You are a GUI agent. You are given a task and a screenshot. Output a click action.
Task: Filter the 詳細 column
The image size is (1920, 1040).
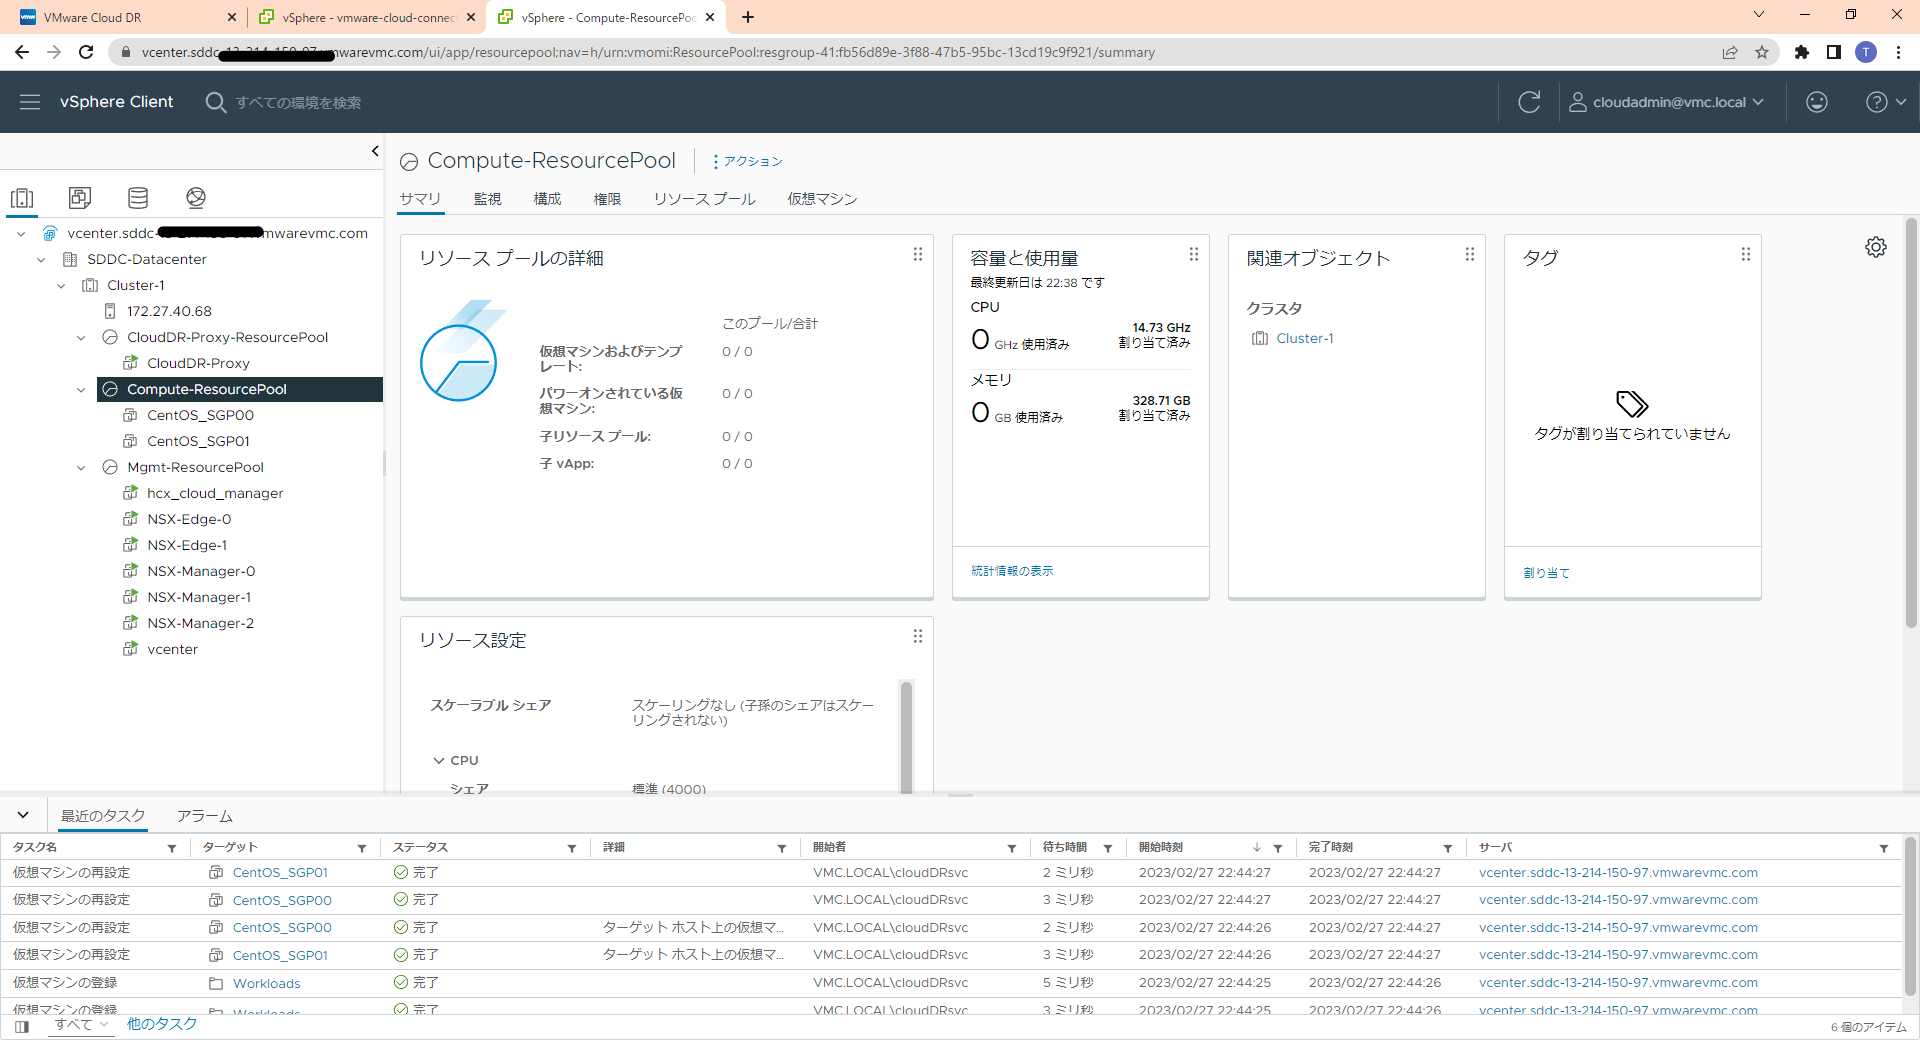click(782, 848)
